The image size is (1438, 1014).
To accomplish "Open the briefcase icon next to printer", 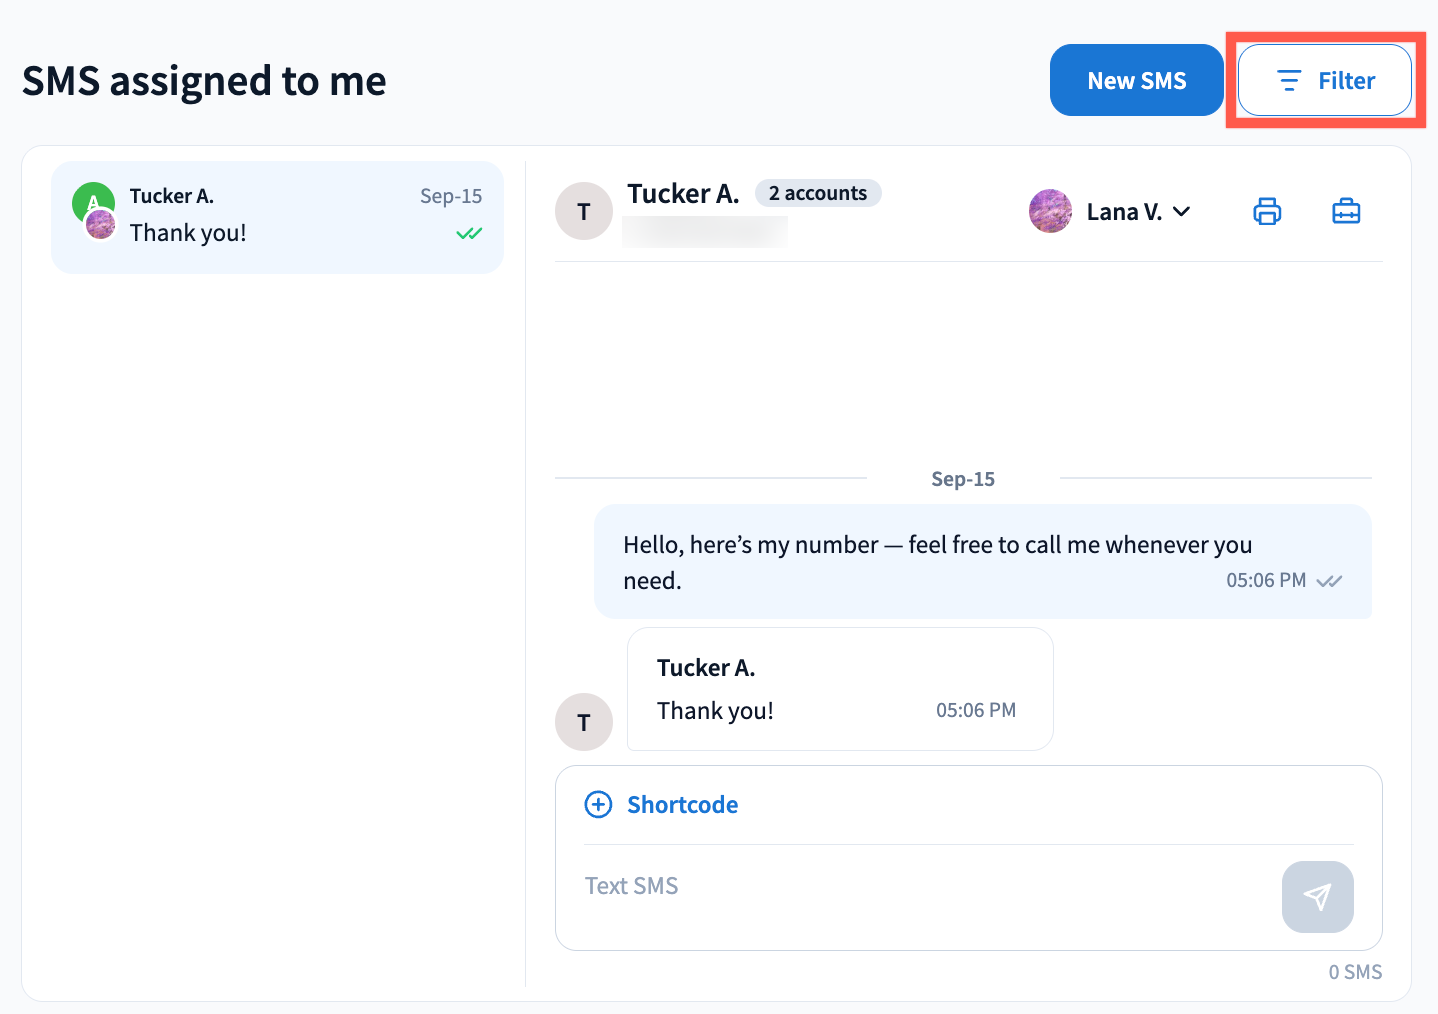I will point(1346,212).
